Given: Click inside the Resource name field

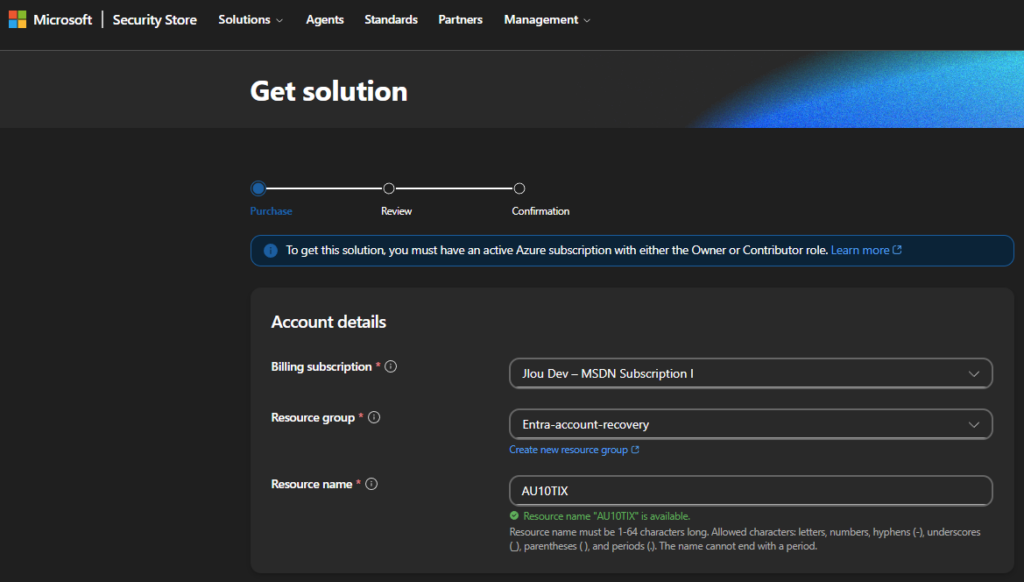Looking at the screenshot, I should pos(750,491).
